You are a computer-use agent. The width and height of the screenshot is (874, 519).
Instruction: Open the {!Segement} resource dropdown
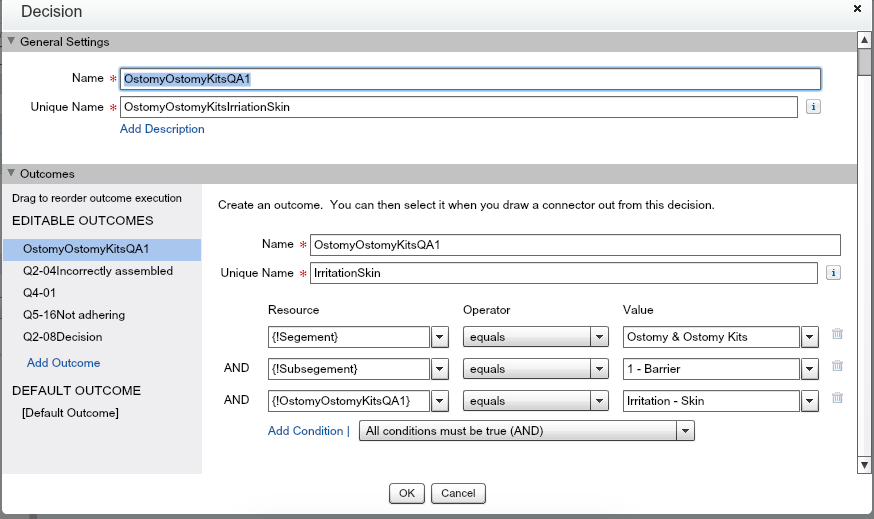pos(439,337)
